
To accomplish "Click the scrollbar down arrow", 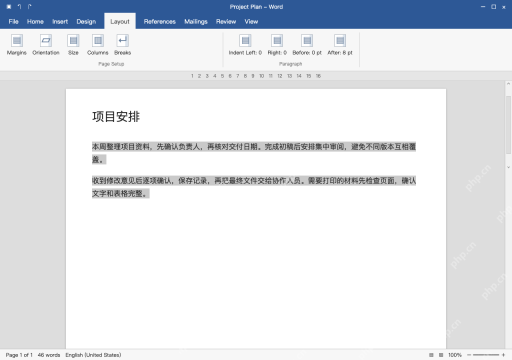I will click(x=508, y=167).
